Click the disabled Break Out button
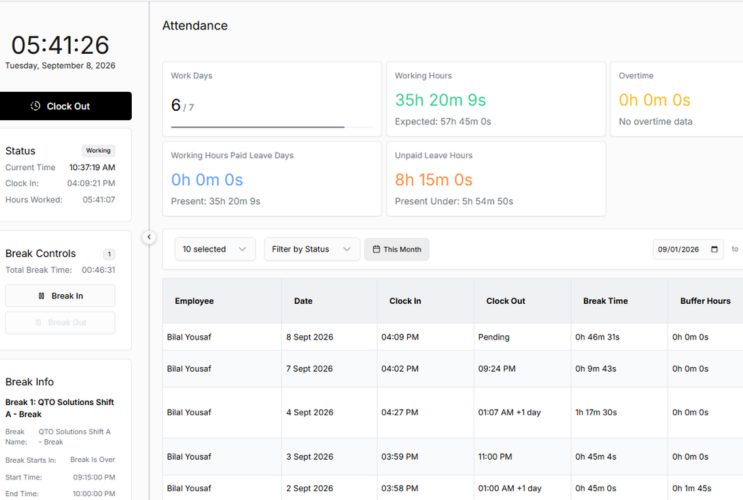The width and height of the screenshot is (743, 500). (x=60, y=322)
